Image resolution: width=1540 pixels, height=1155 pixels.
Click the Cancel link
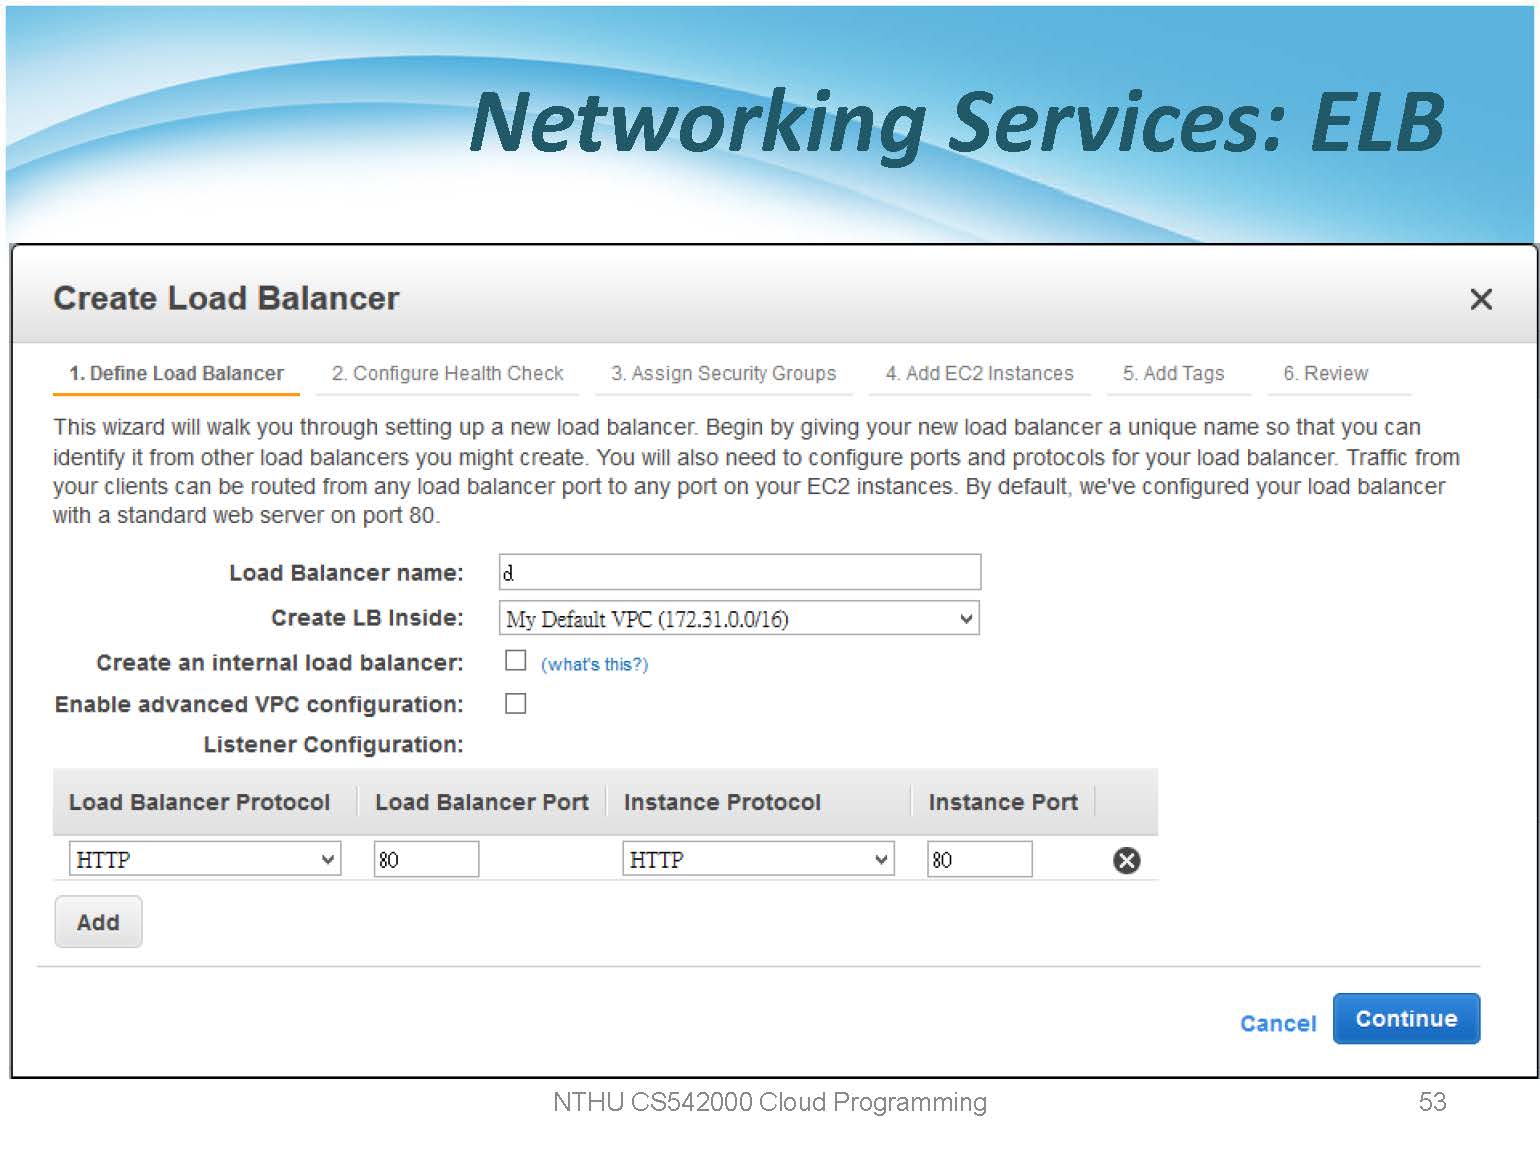1277,1023
